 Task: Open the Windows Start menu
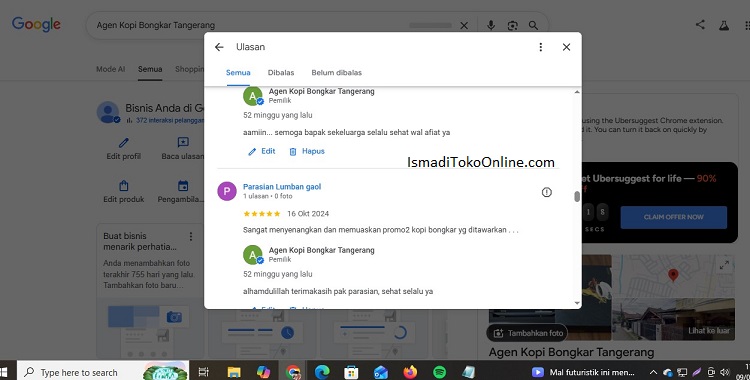[x=4, y=372]
